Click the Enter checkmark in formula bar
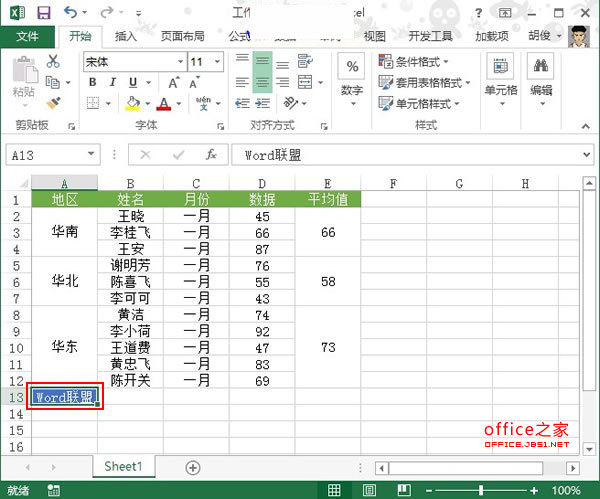 click(x=178, y=155)
